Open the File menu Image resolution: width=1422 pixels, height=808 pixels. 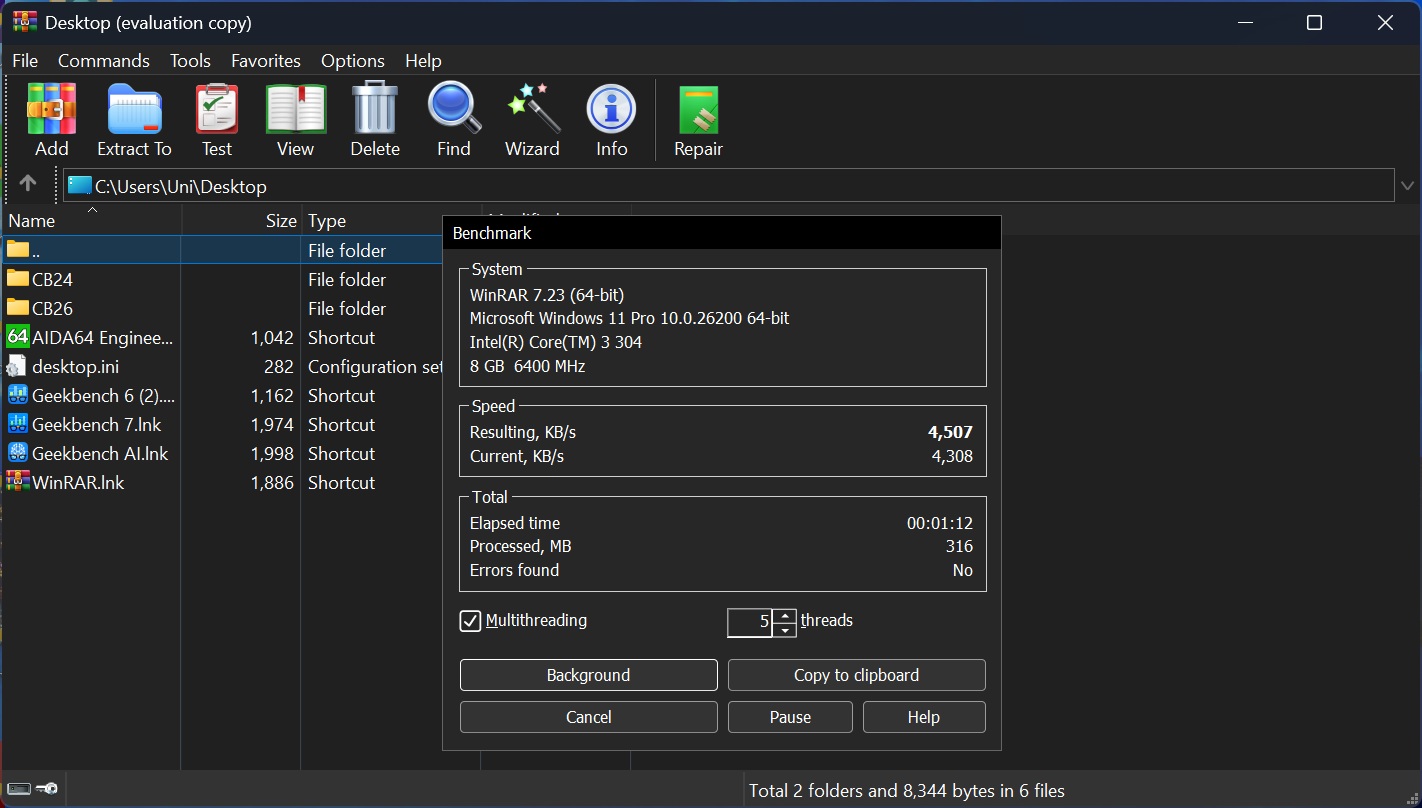25,61
